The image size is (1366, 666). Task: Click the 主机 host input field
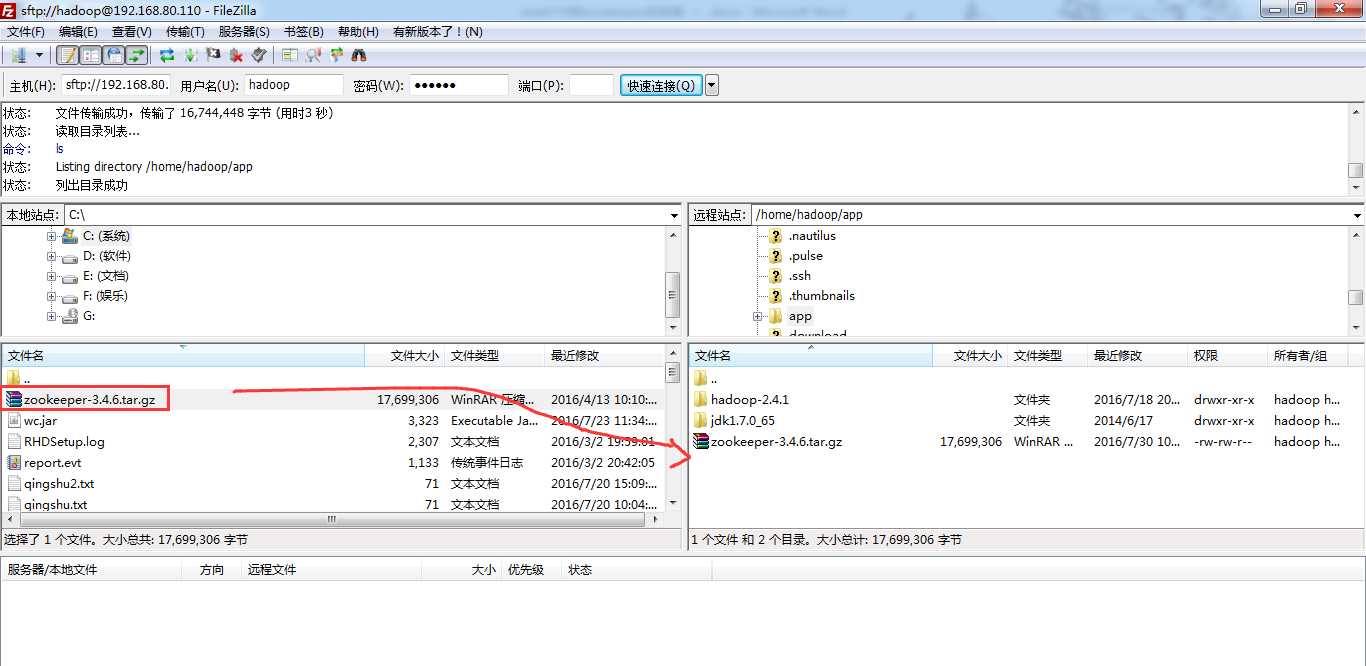[116, 85]
